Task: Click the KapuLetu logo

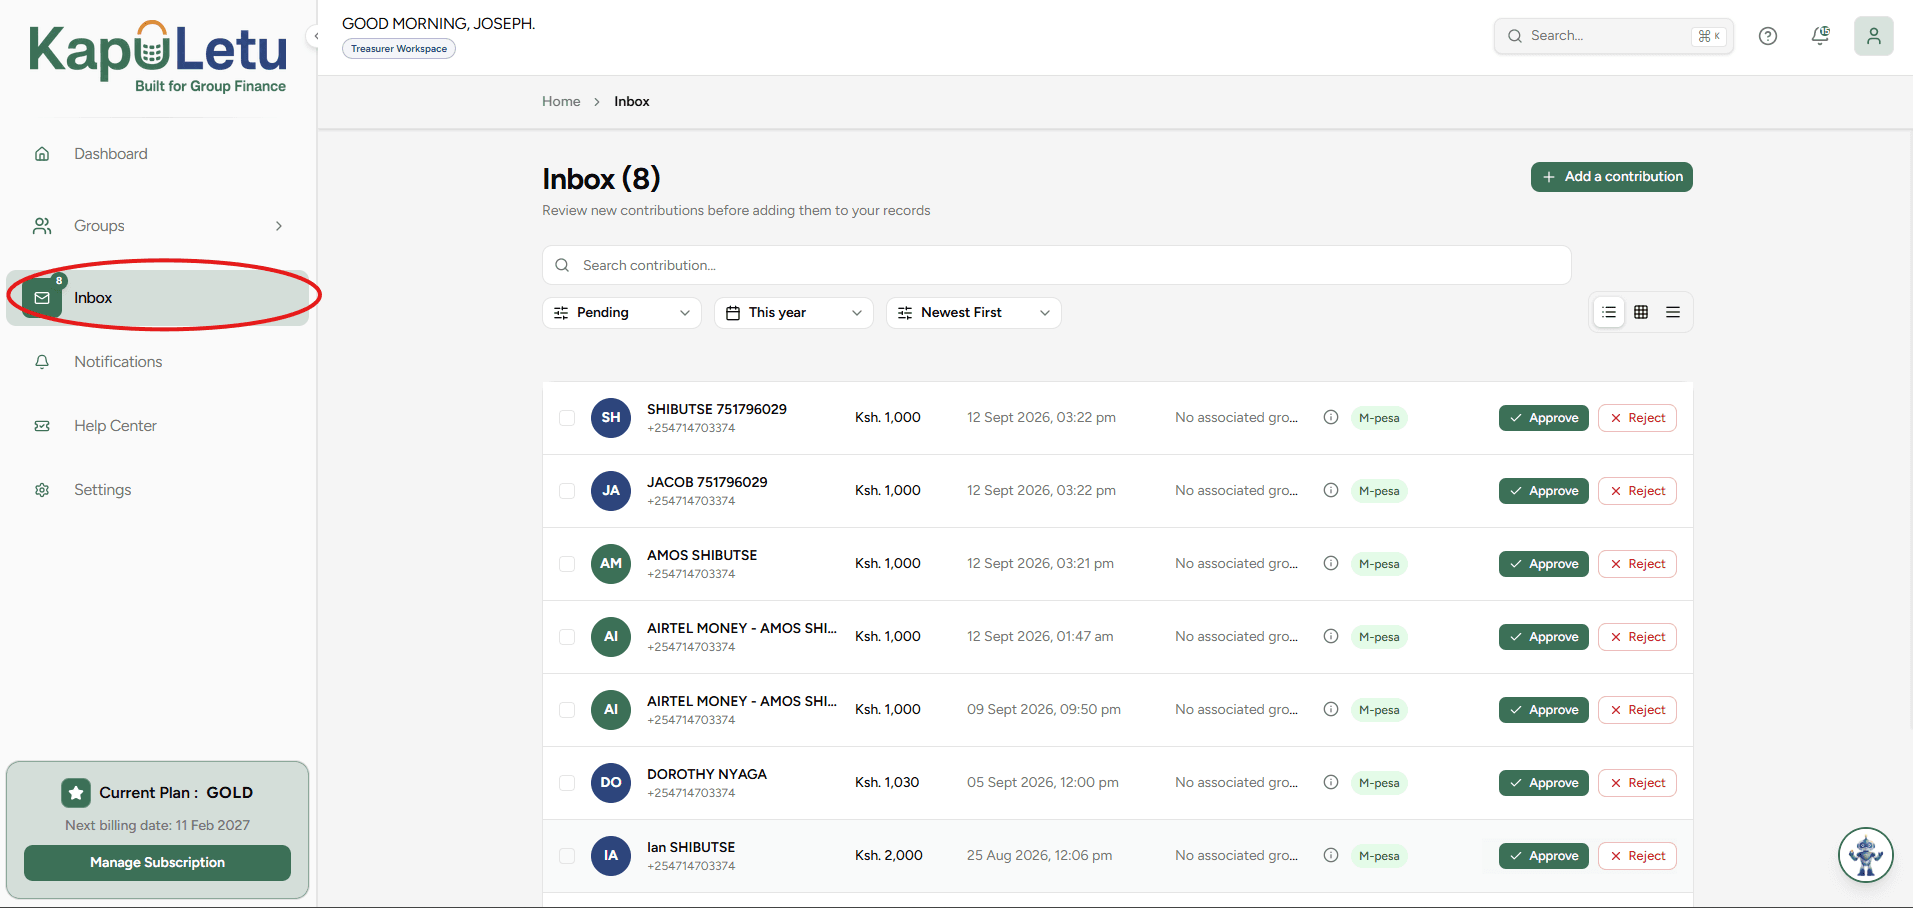Action: click(x=158, y=56)
